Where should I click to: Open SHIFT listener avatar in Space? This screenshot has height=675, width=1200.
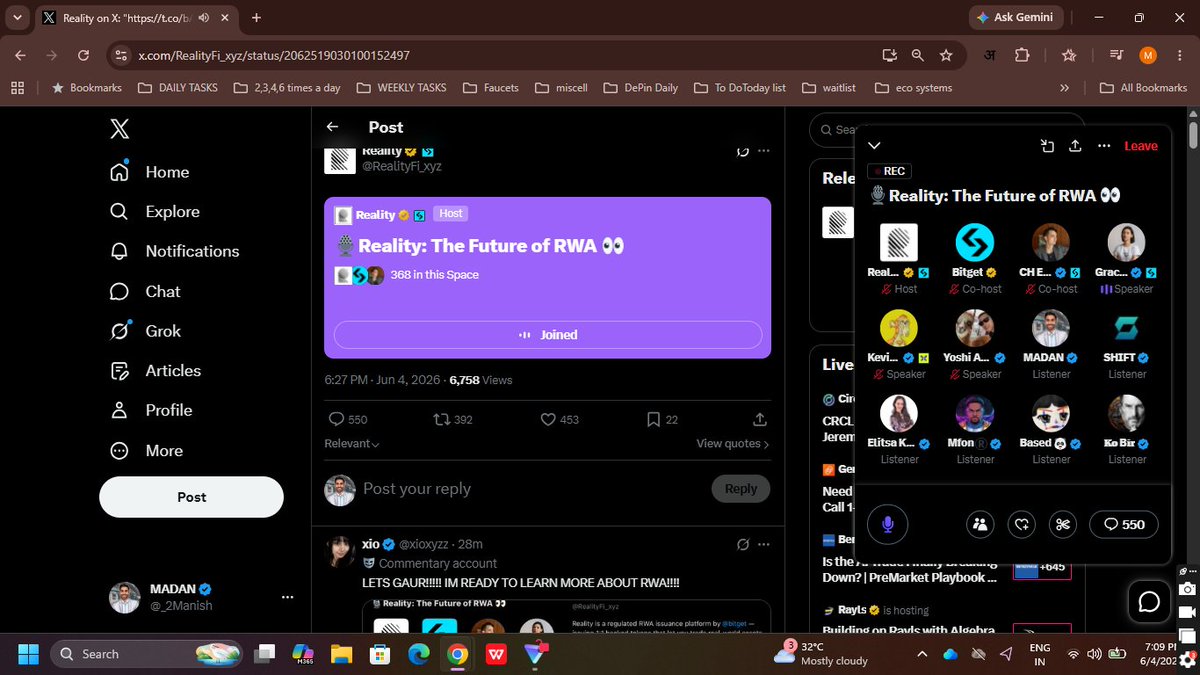pos(1127,328)
